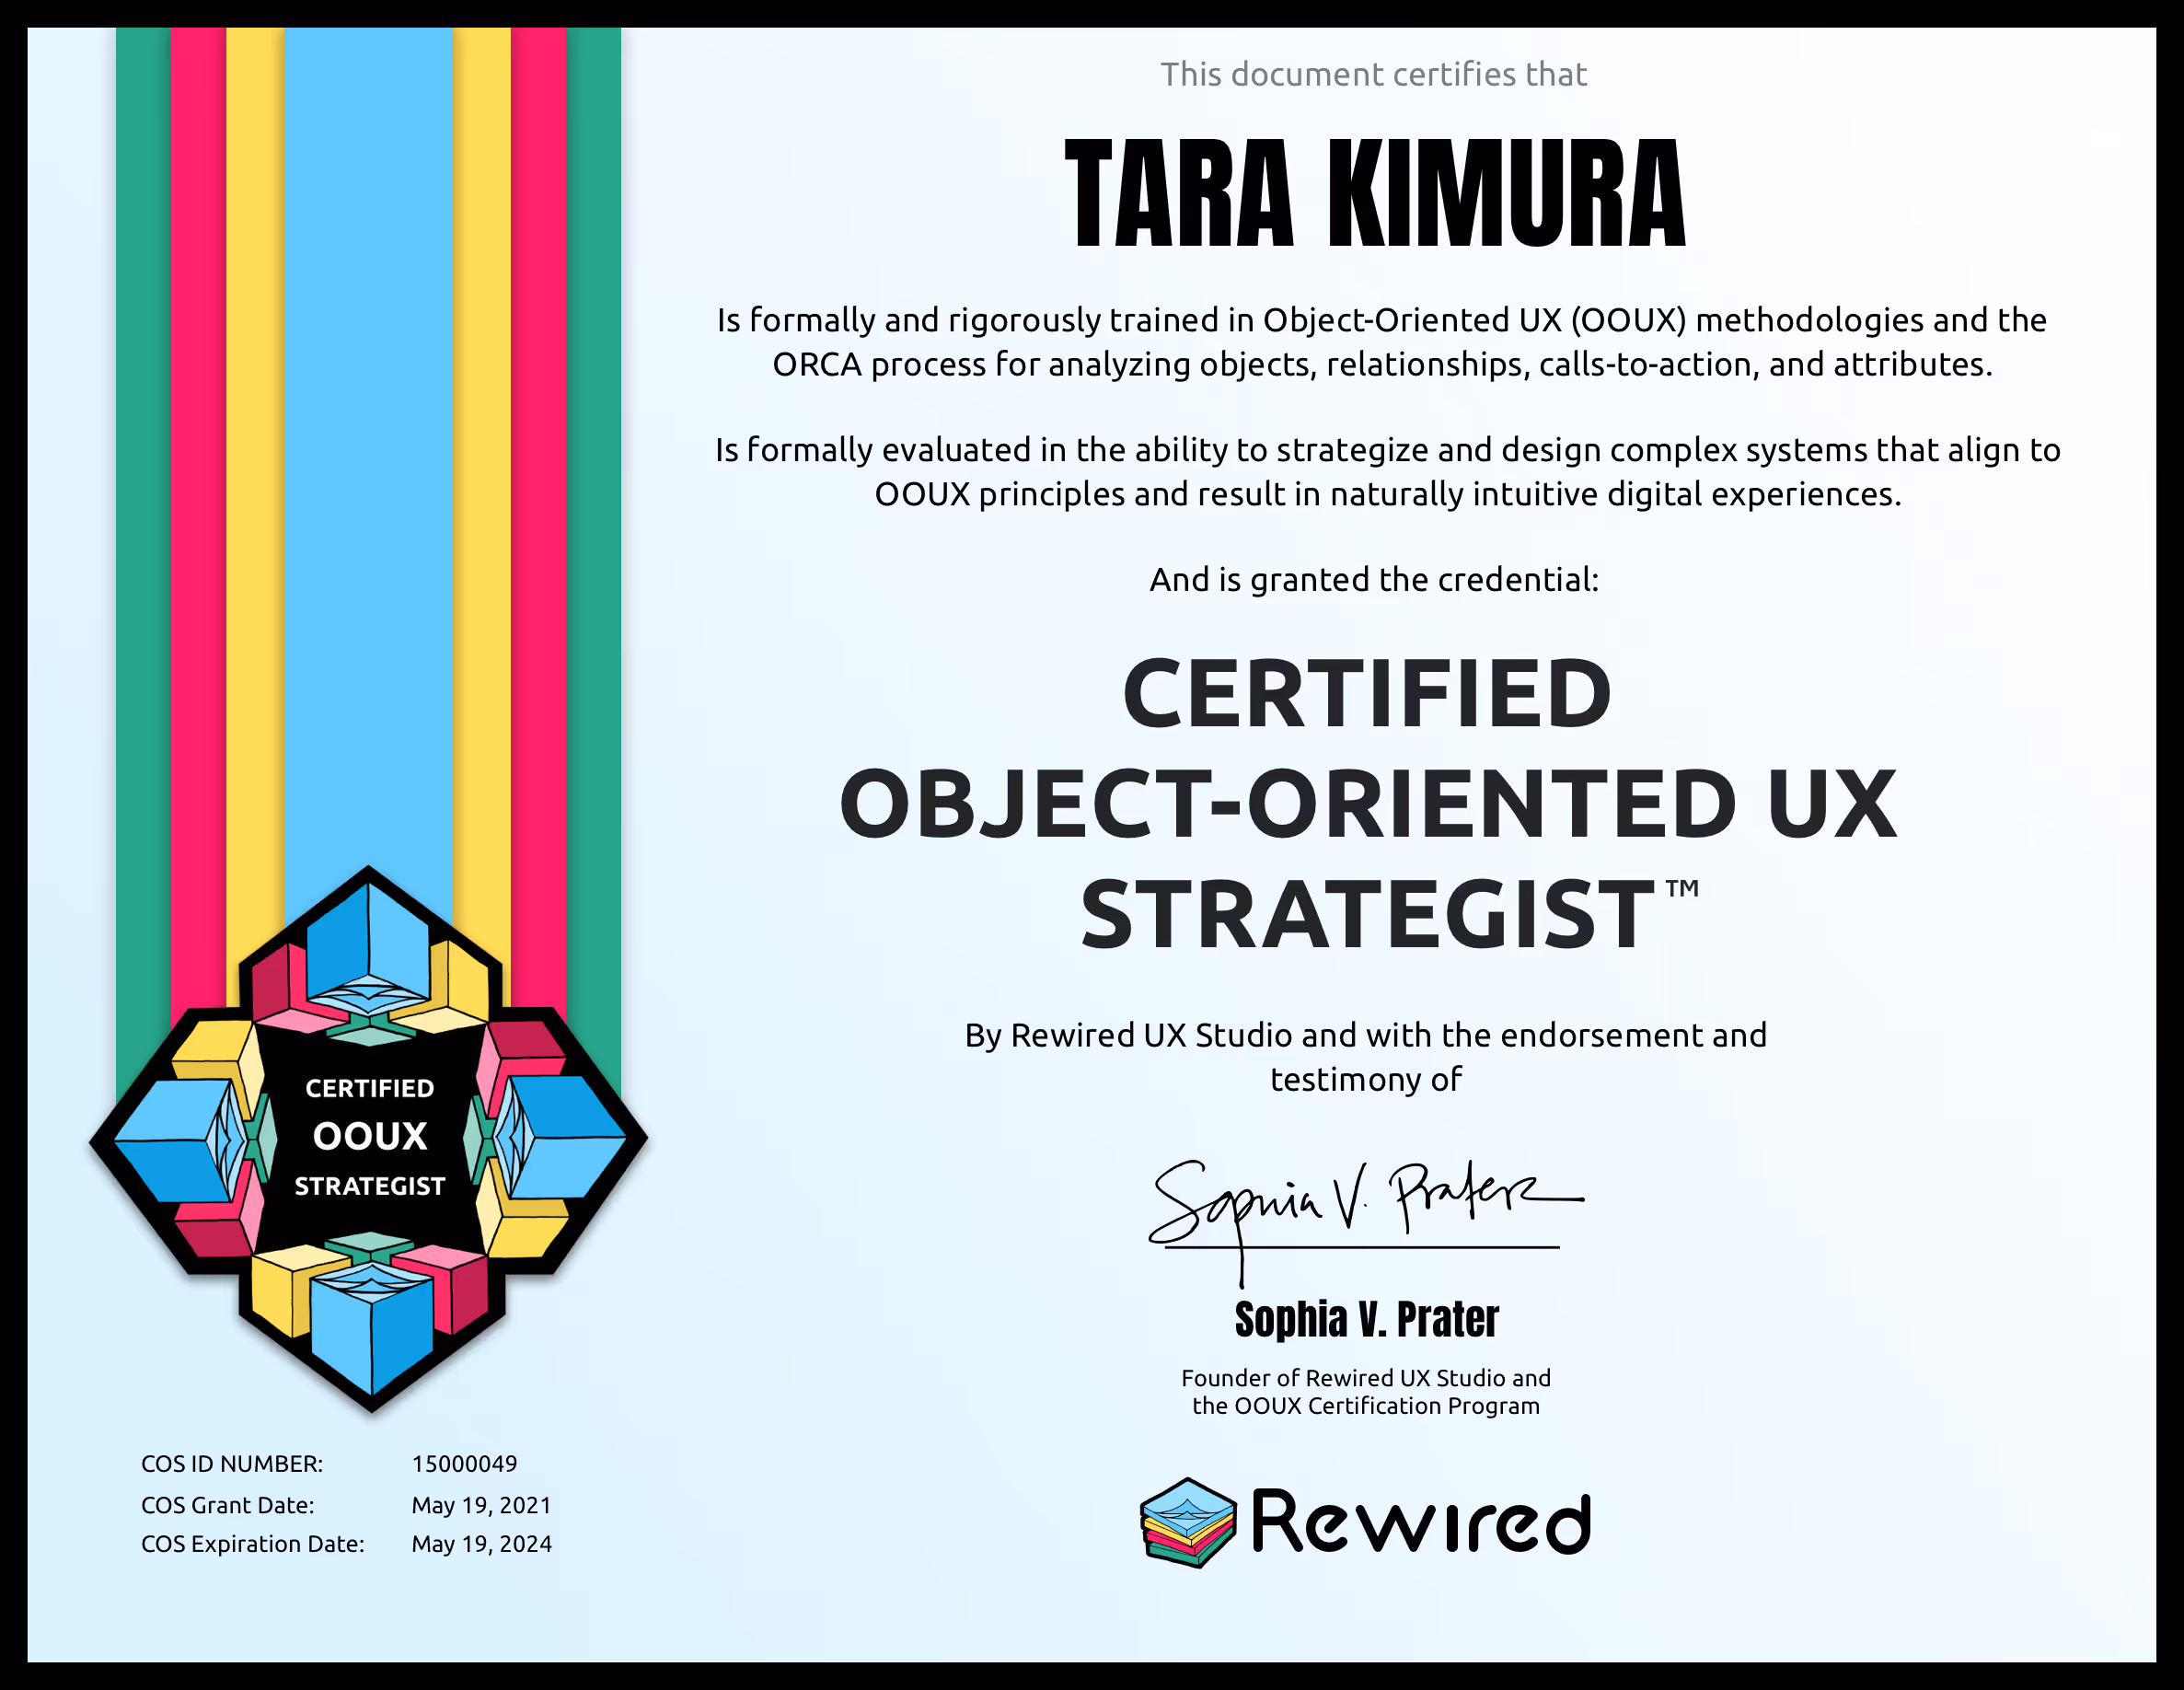Click 'By Rewired UX Studio and with' line
The width and height of the screenshot is (2184, 1690).
click(x=1366, y=1035)
